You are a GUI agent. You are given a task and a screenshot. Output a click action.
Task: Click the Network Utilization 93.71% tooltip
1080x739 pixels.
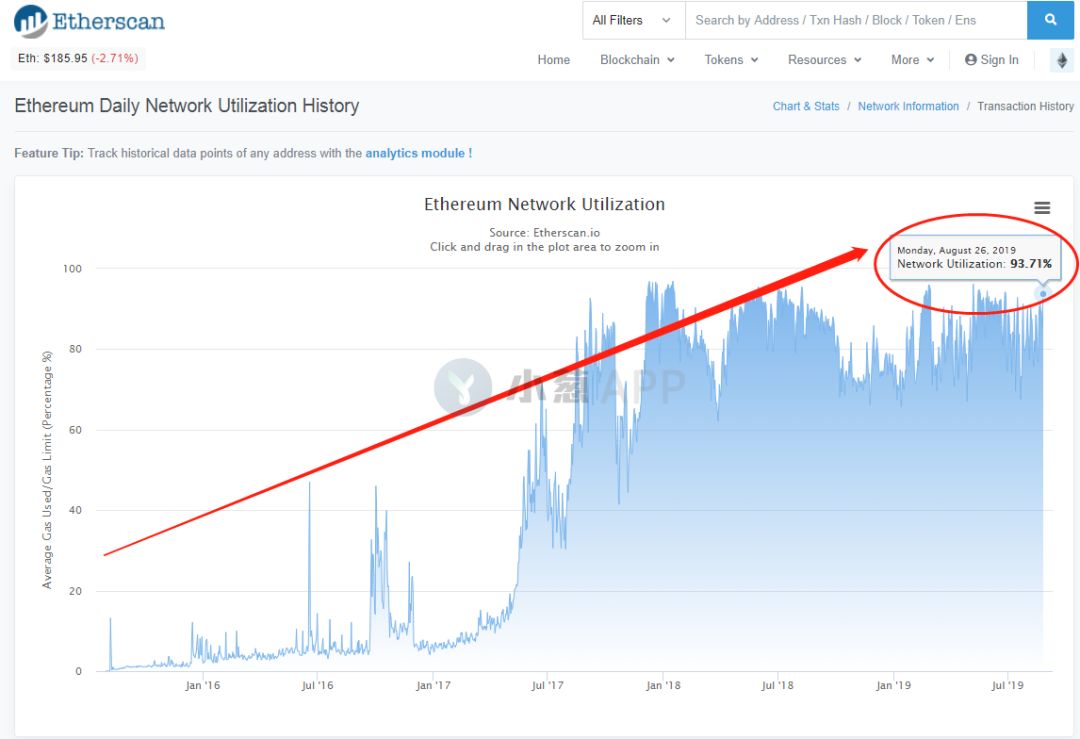click(974, 258)
